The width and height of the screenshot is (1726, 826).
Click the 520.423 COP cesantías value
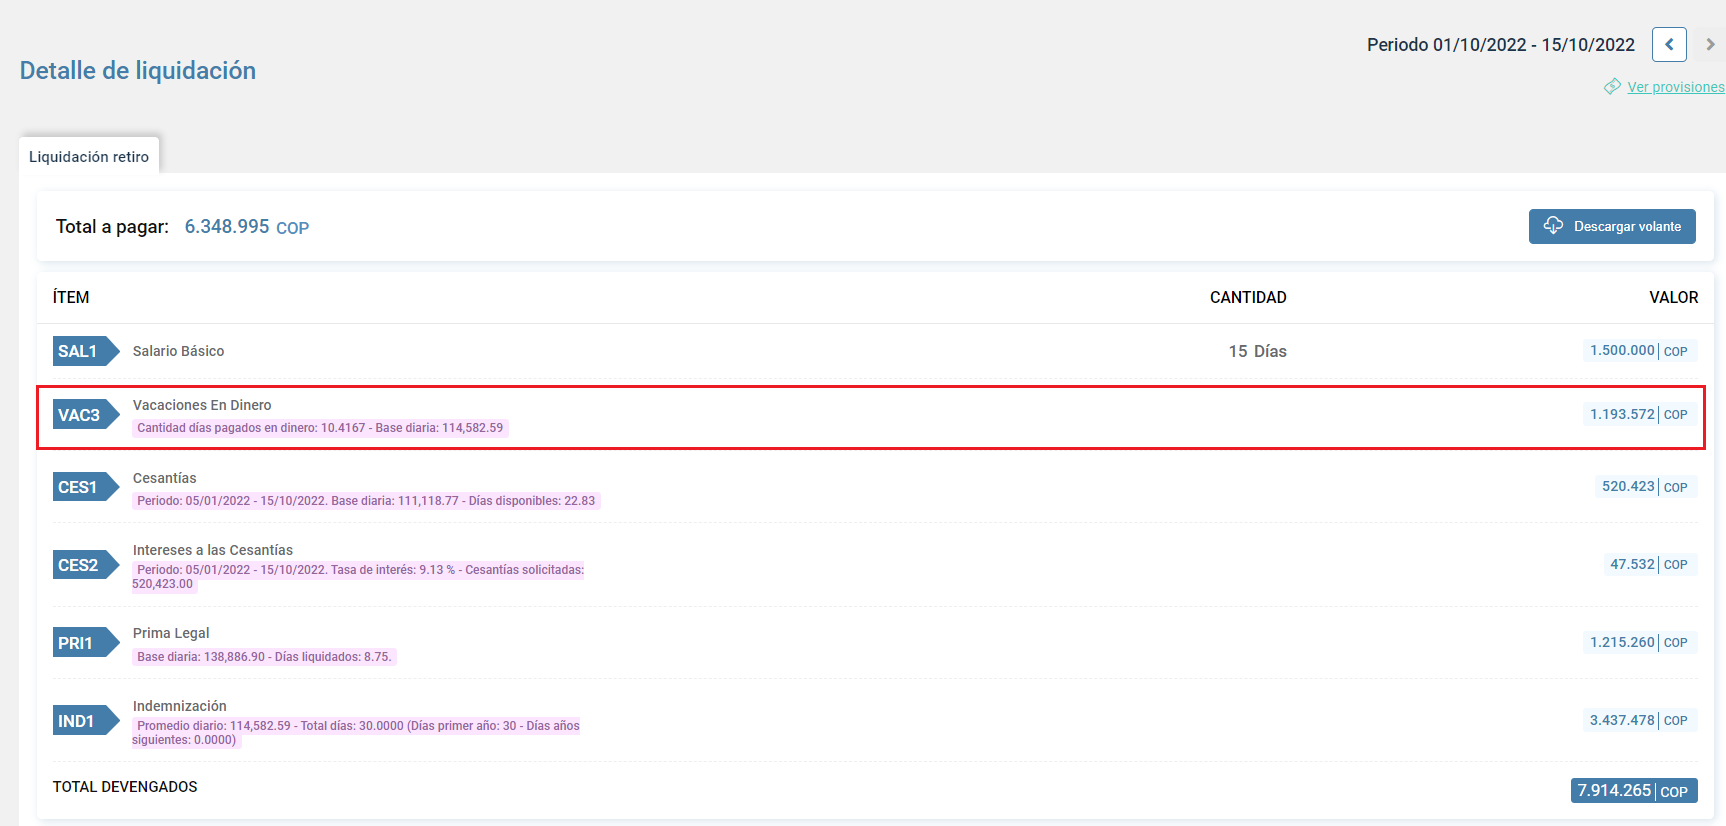1646,487
